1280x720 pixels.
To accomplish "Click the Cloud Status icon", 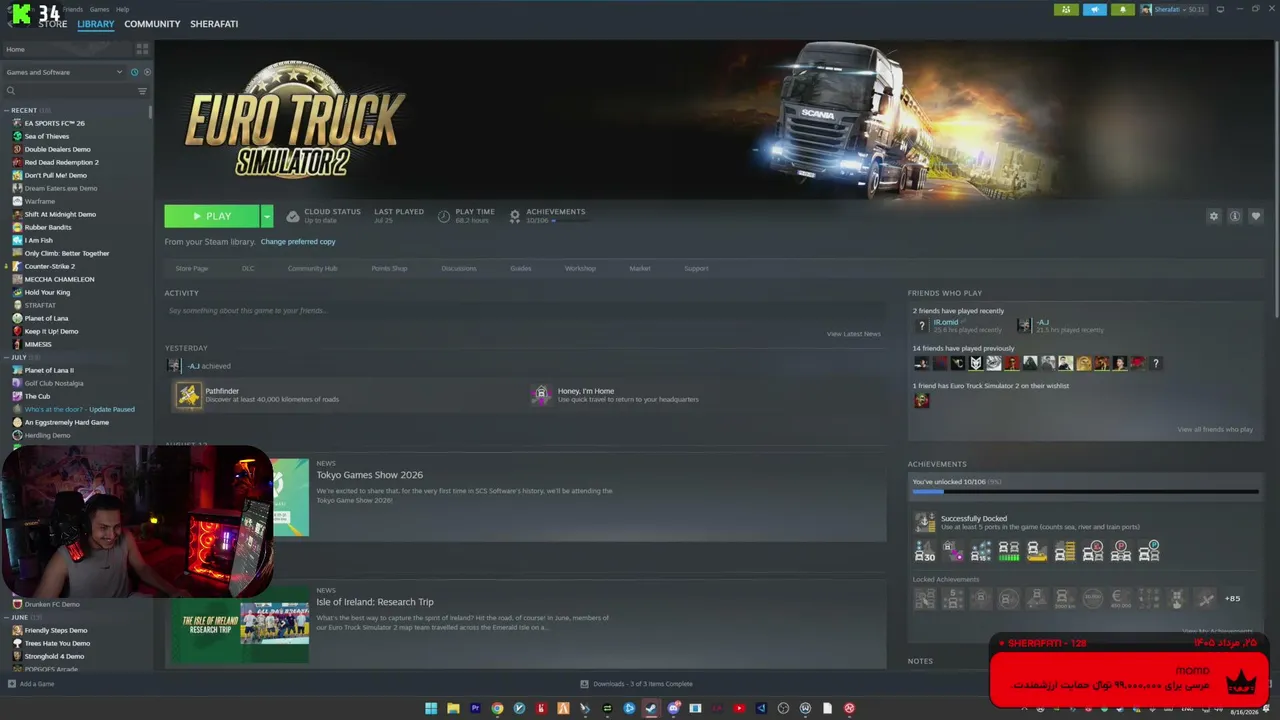I will point(293,216).
